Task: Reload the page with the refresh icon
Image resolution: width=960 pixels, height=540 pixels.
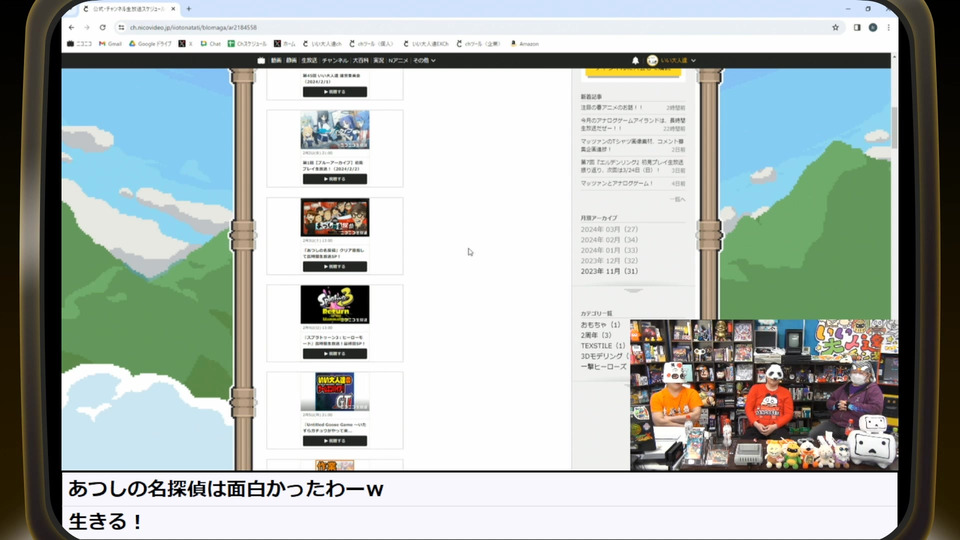Action: pyautogui.click(x=102, y=27)
